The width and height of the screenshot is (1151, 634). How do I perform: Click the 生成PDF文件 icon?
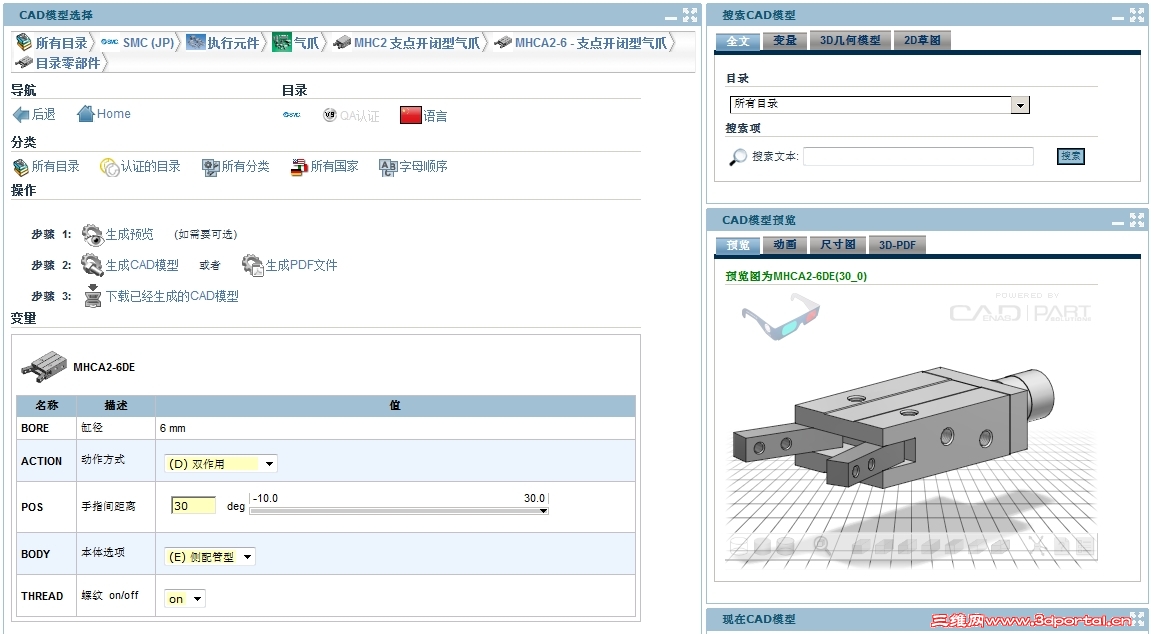(x=253, y=265)
